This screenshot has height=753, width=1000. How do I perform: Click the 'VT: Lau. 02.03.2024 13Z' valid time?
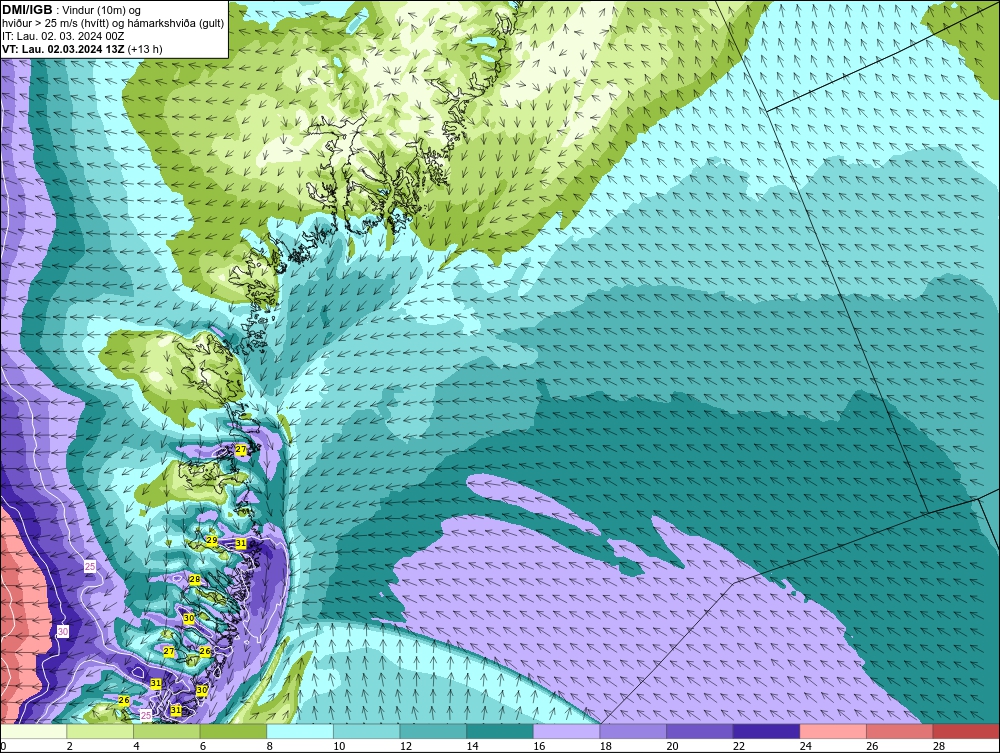click(64, 49)
